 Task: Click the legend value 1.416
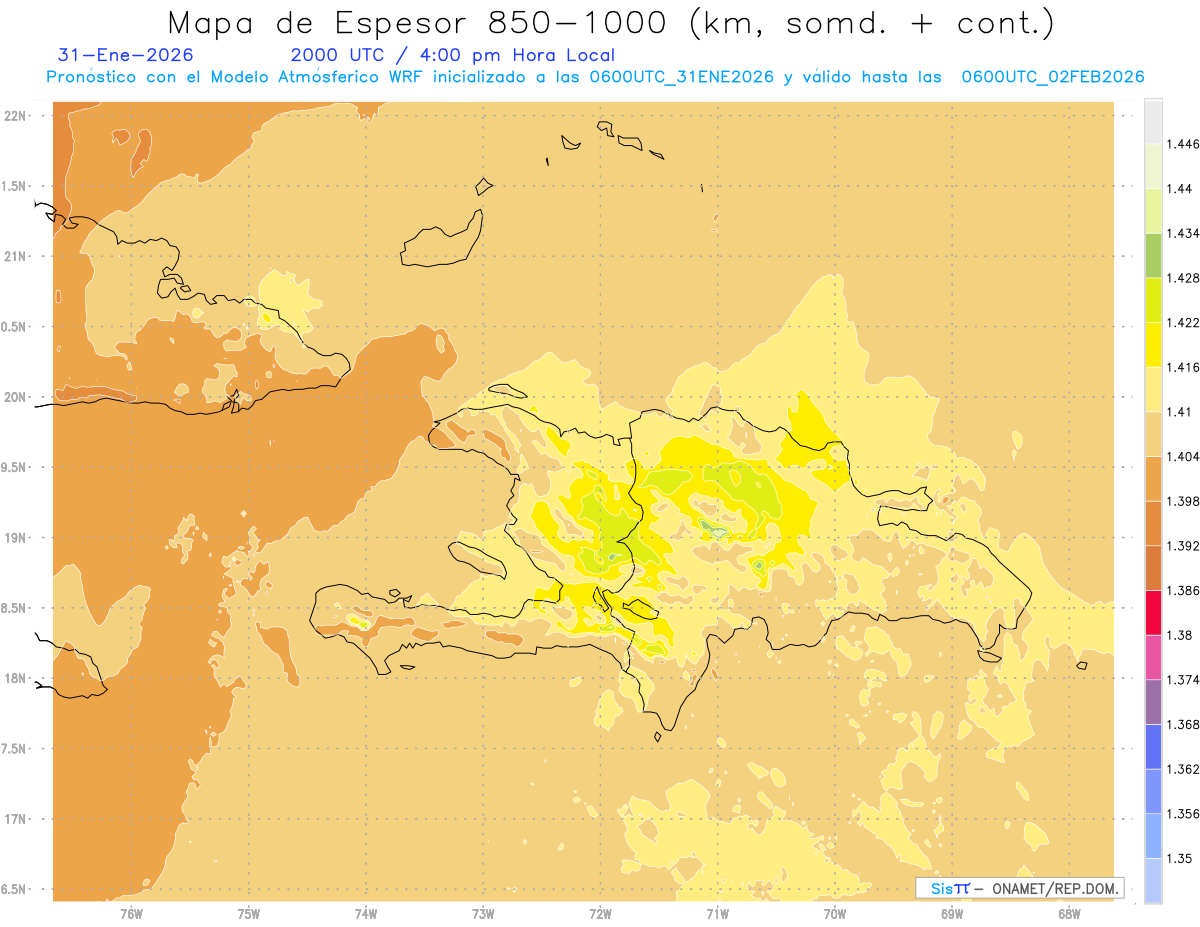(1185, 367)
